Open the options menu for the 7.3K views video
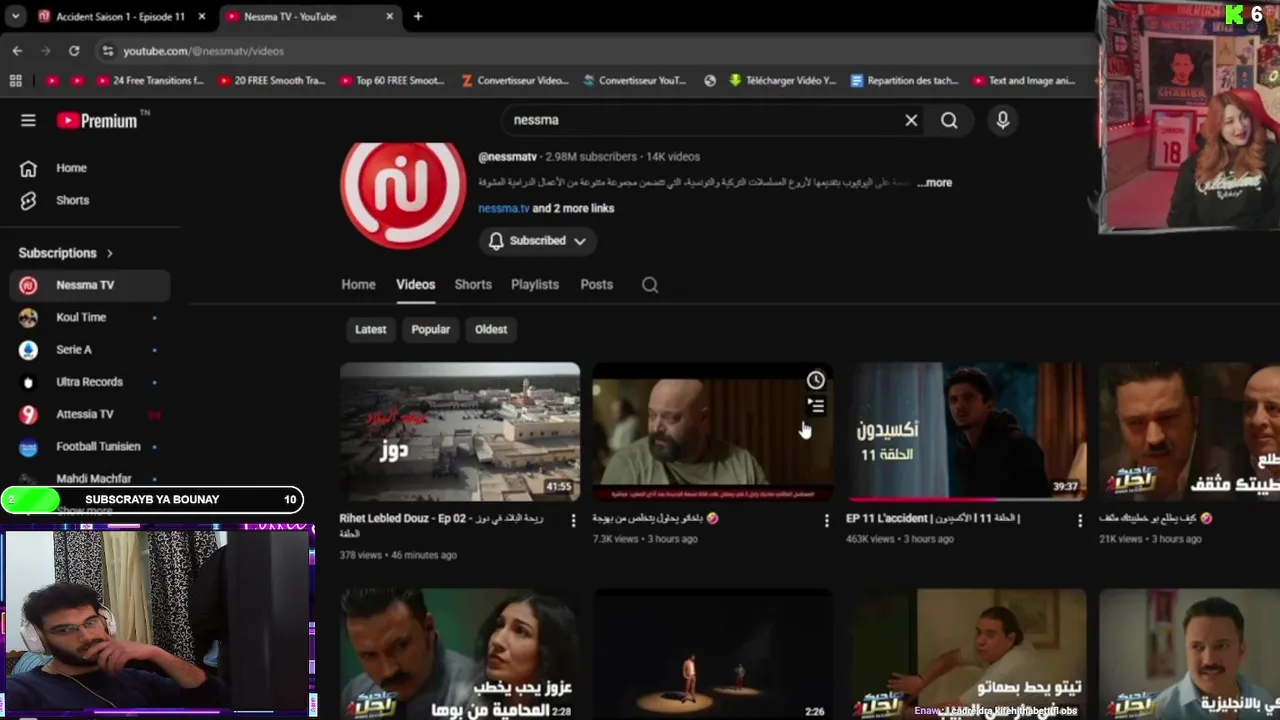1280x720 pixels. (x=826, y=520)
